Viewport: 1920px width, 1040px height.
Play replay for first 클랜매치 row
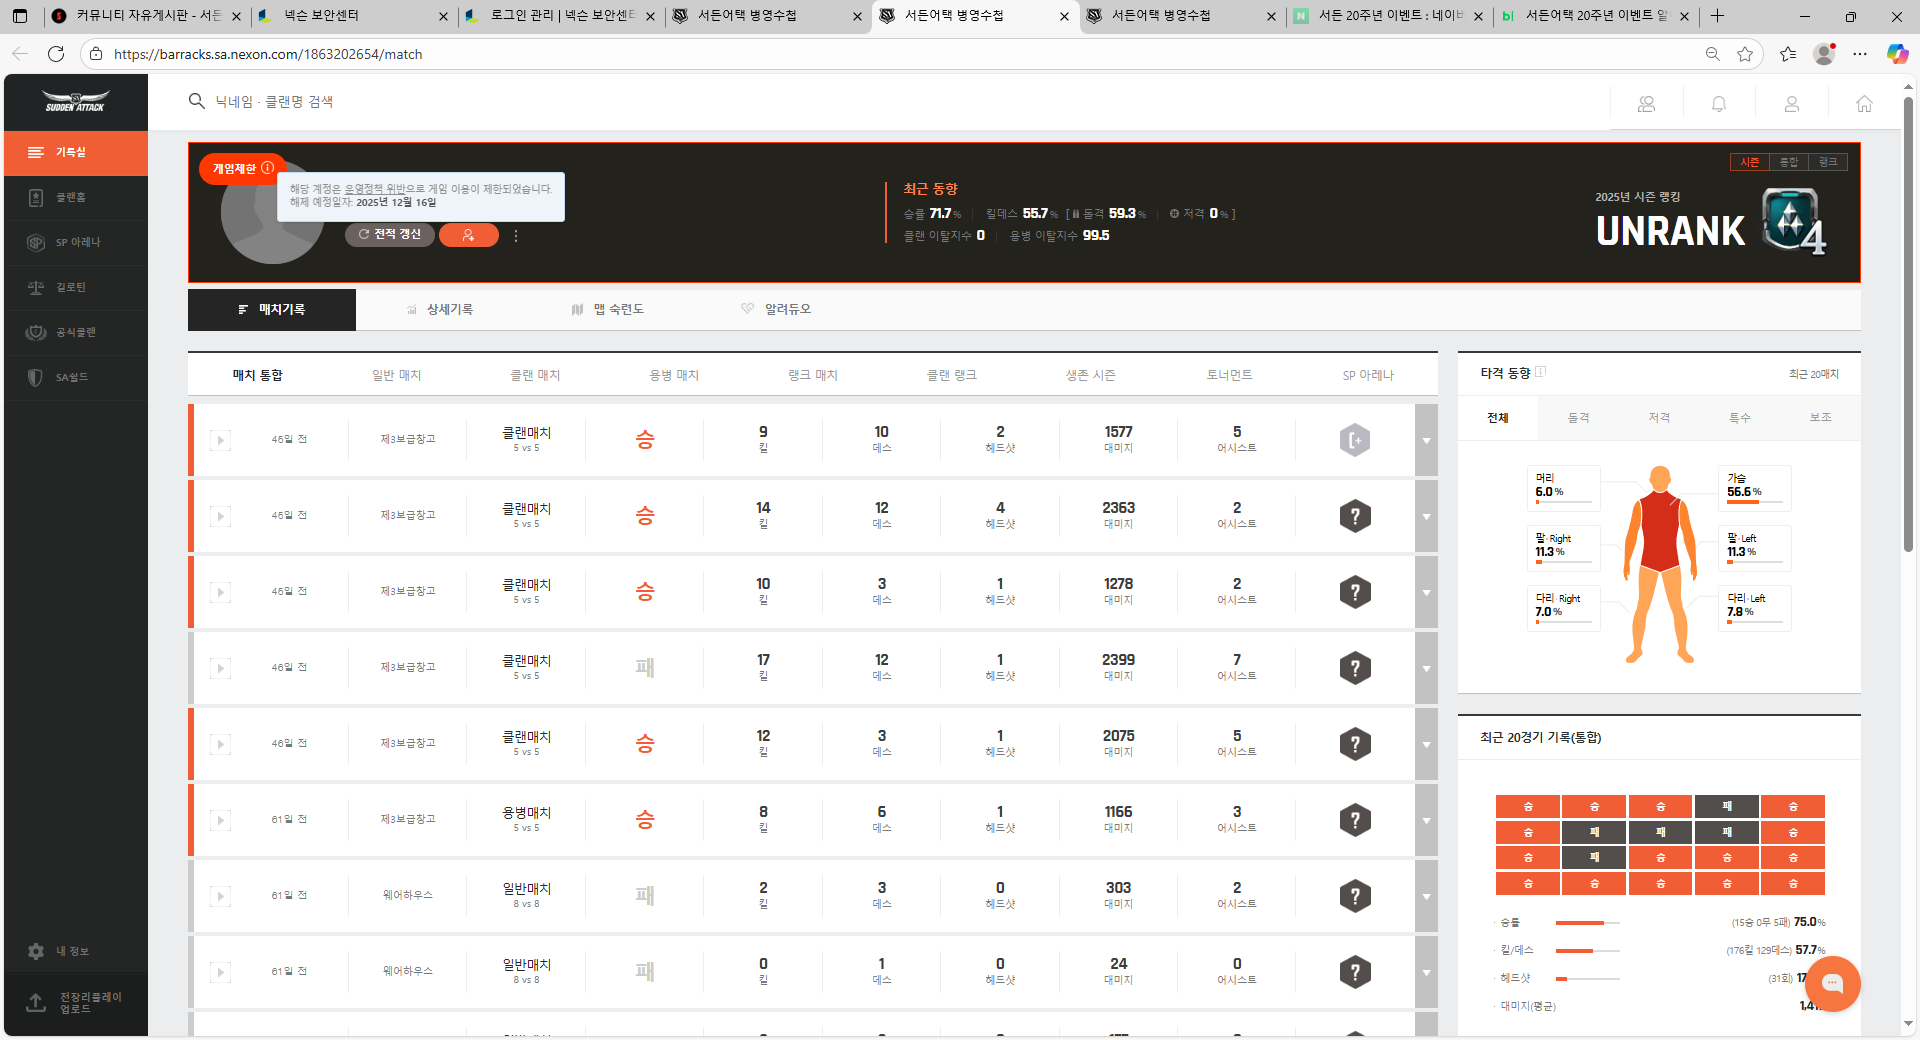click(221, 440)
